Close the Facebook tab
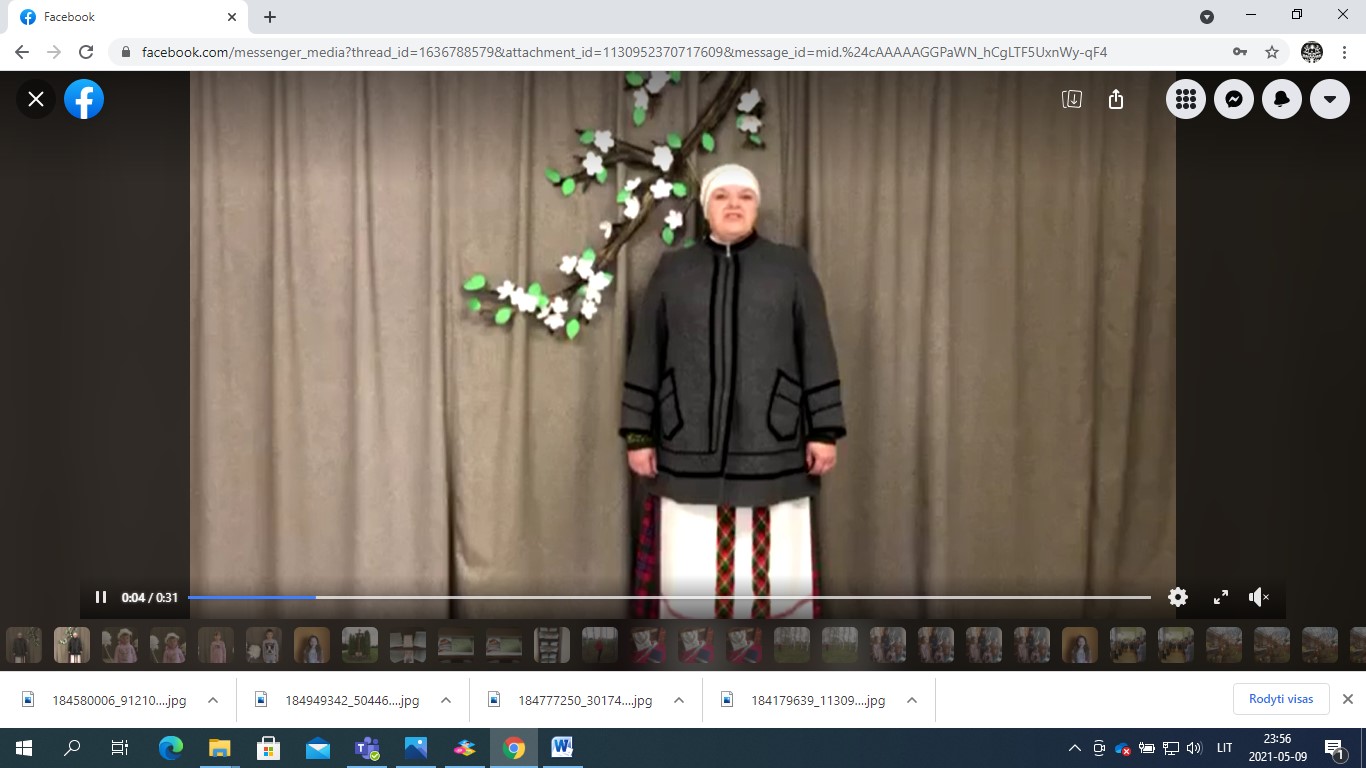The image size is (1366, 768). pyautogui.click(x=233, y=17)
